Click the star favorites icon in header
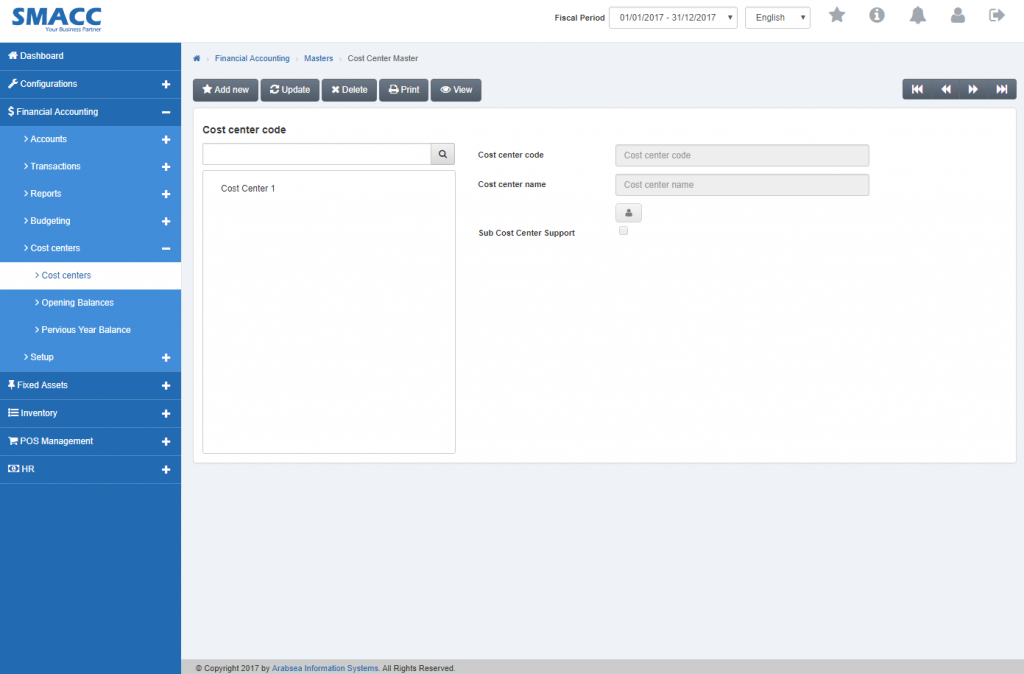 [837, 15]
